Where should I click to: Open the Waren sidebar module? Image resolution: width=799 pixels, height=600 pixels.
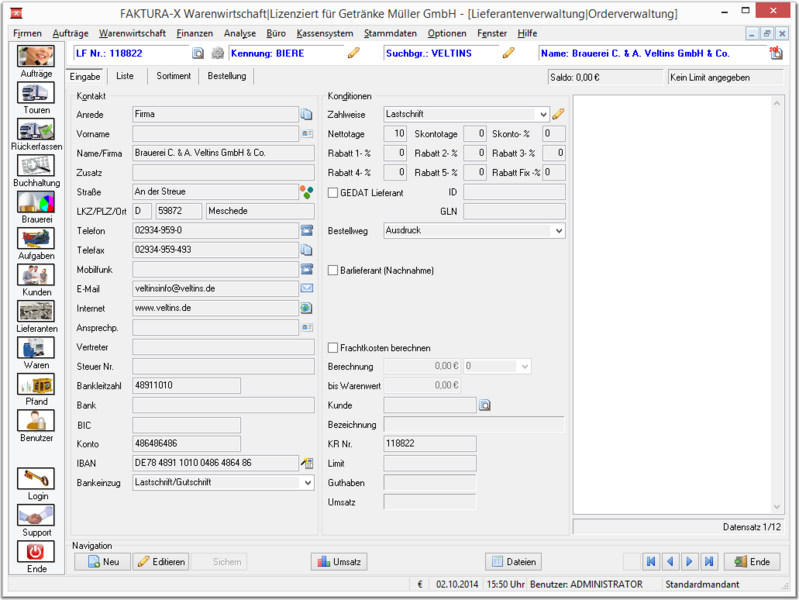(36, 348)
